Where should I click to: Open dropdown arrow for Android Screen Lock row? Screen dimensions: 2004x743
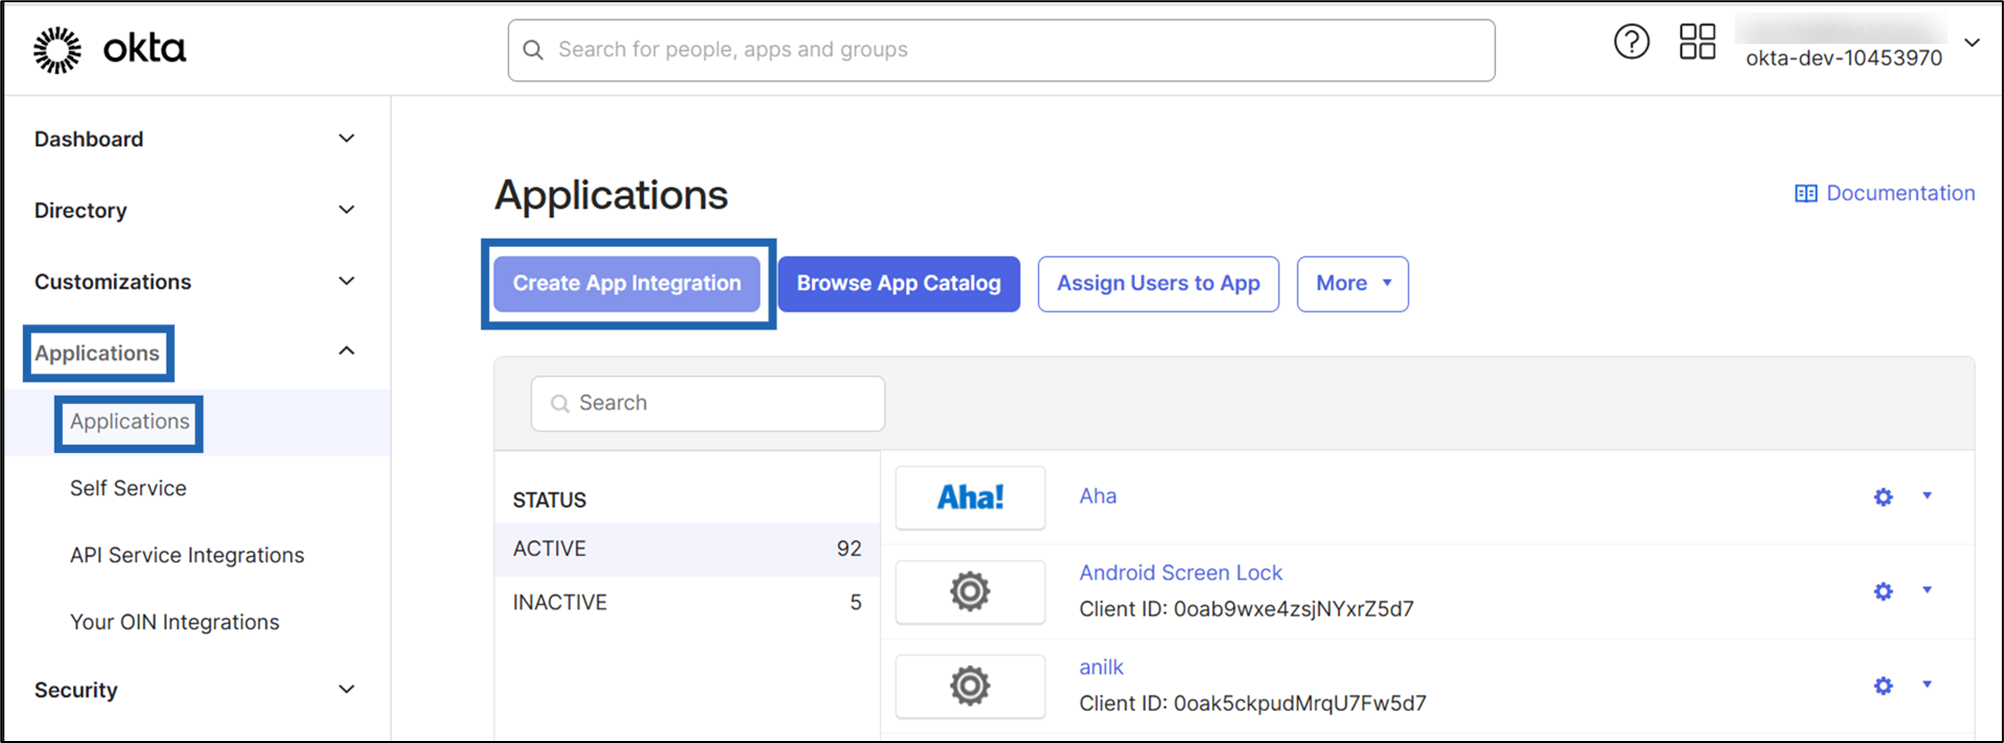coord(1927,590)
